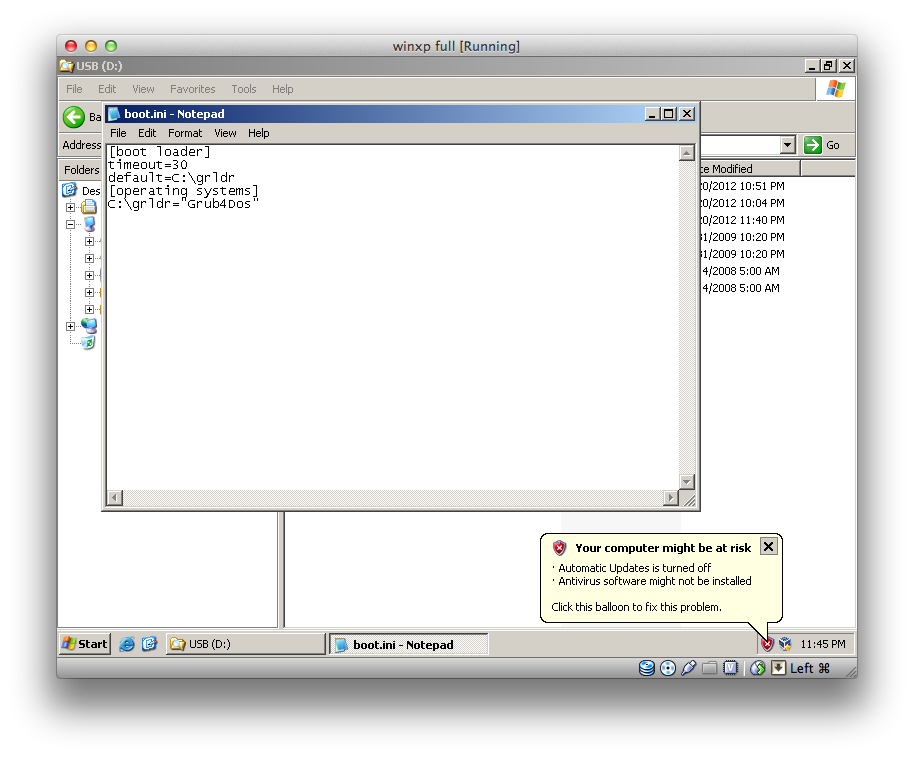Click the red security shield tray icon
Screen dimensions: 914x757
(767, 644)
